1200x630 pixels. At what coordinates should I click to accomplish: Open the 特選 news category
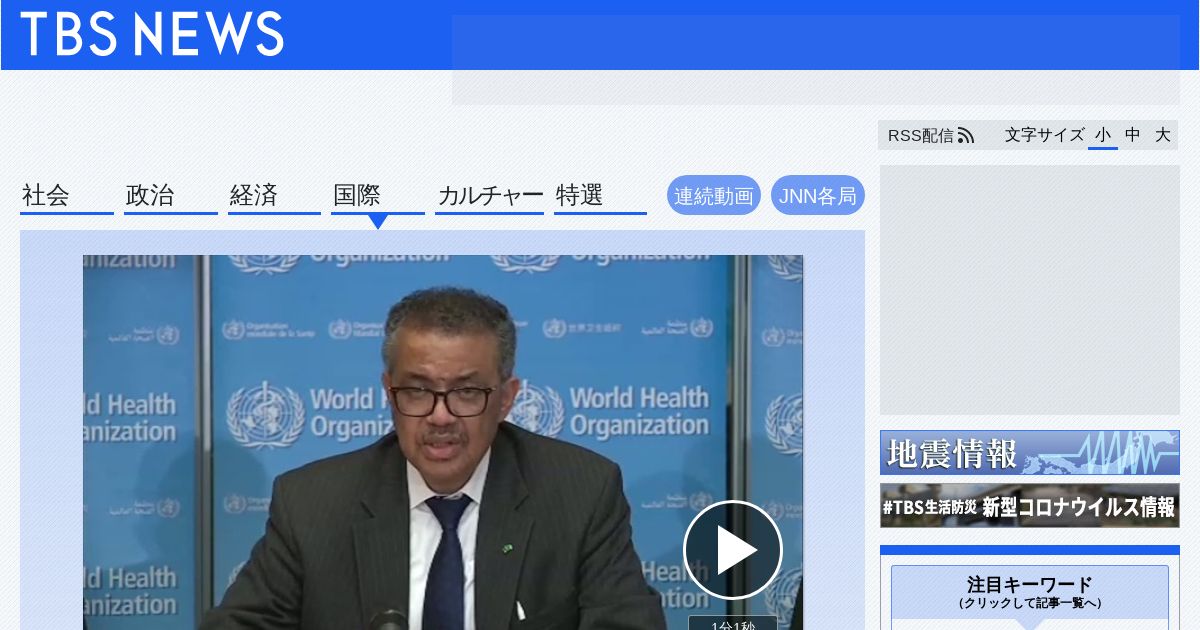[600, 196]
